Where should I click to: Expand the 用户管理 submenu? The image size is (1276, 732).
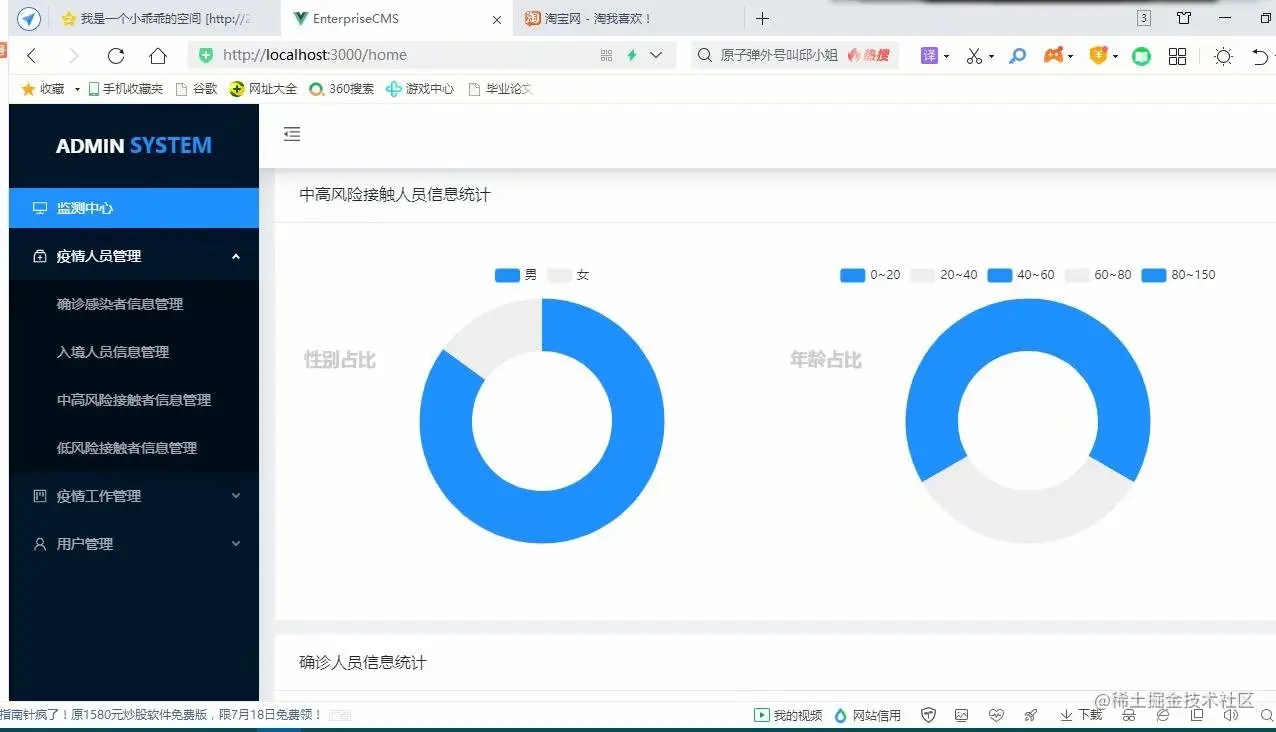pyautogui.click(x=134, y=544)
